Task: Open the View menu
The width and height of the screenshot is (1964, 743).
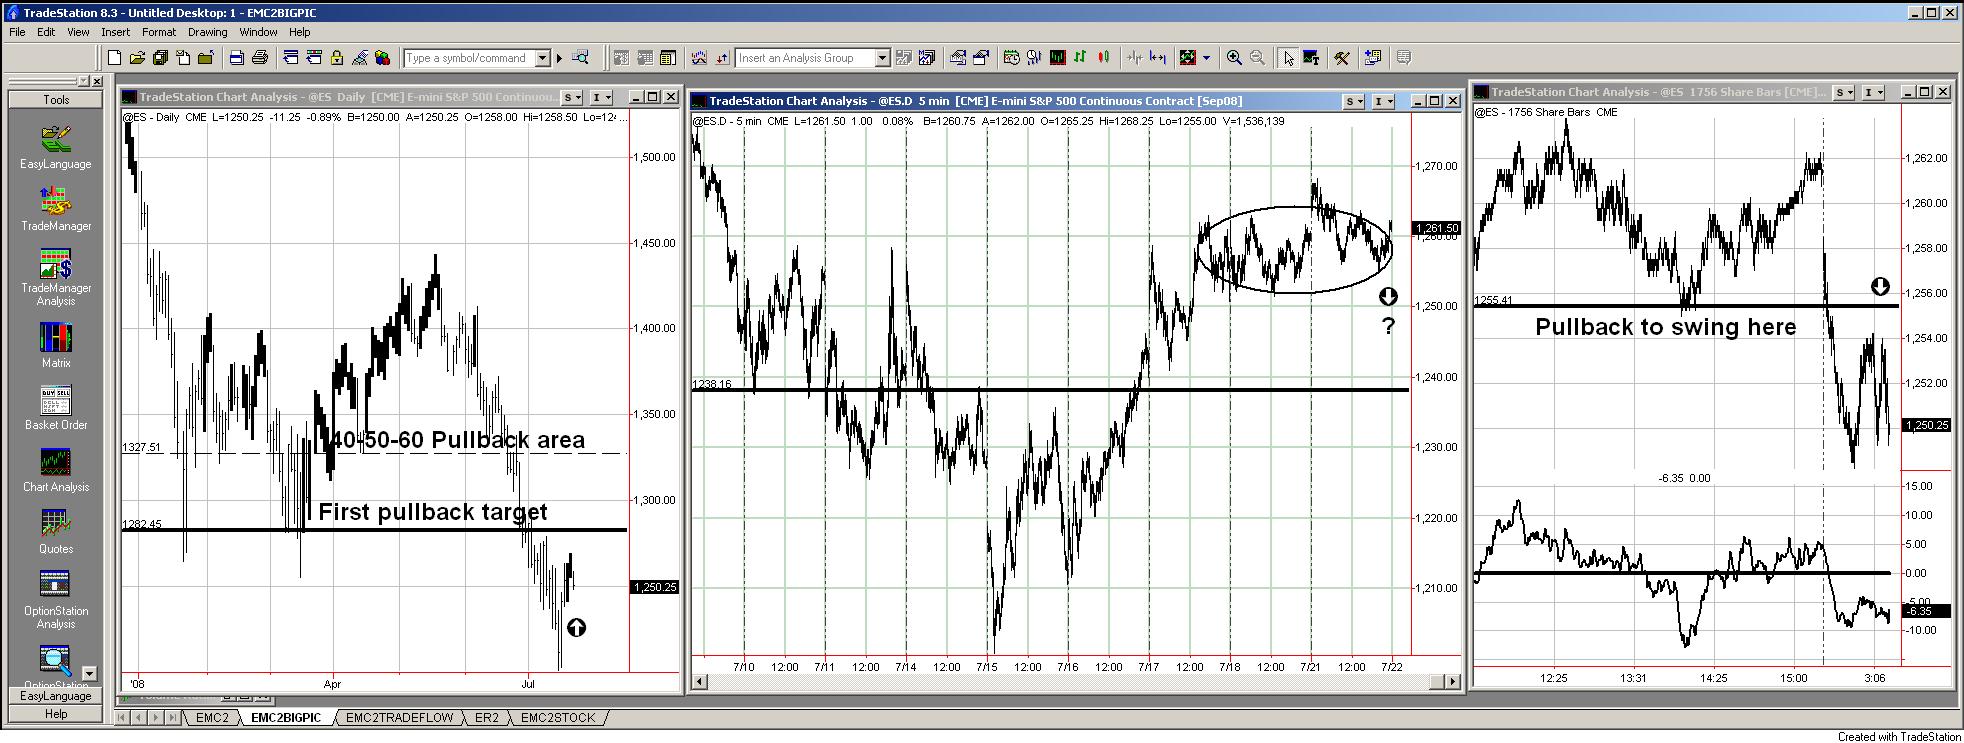Action: pos(79,32)
